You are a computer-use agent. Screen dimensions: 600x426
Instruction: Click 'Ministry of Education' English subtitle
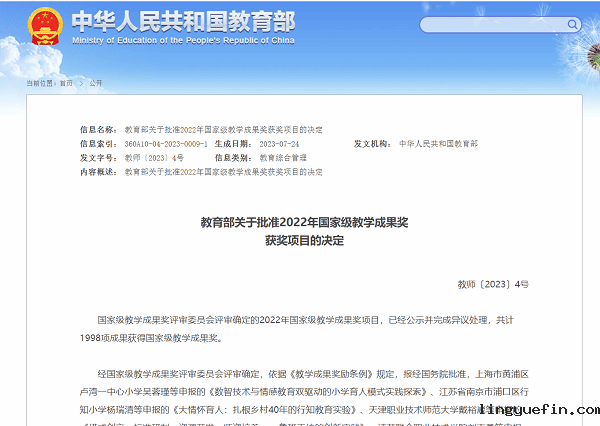pyautogui.click(x=183, y=41)
